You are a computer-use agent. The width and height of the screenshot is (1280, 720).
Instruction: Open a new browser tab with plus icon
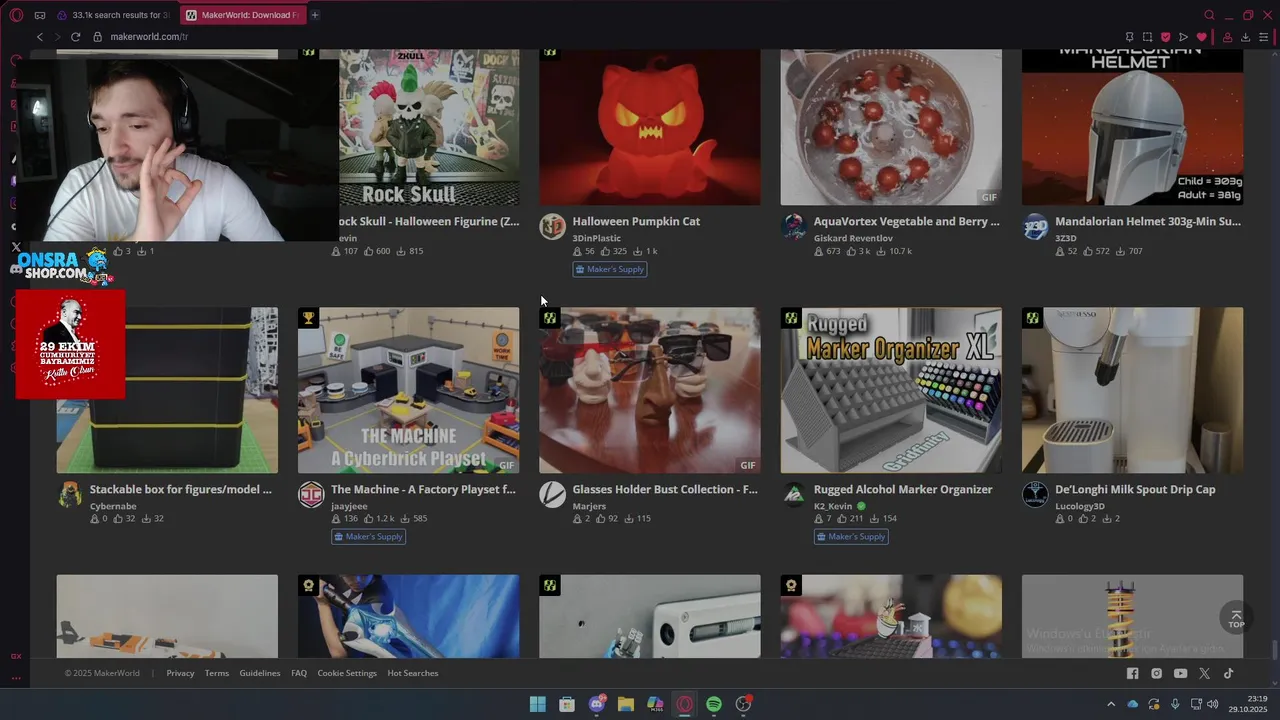[314, 15]
